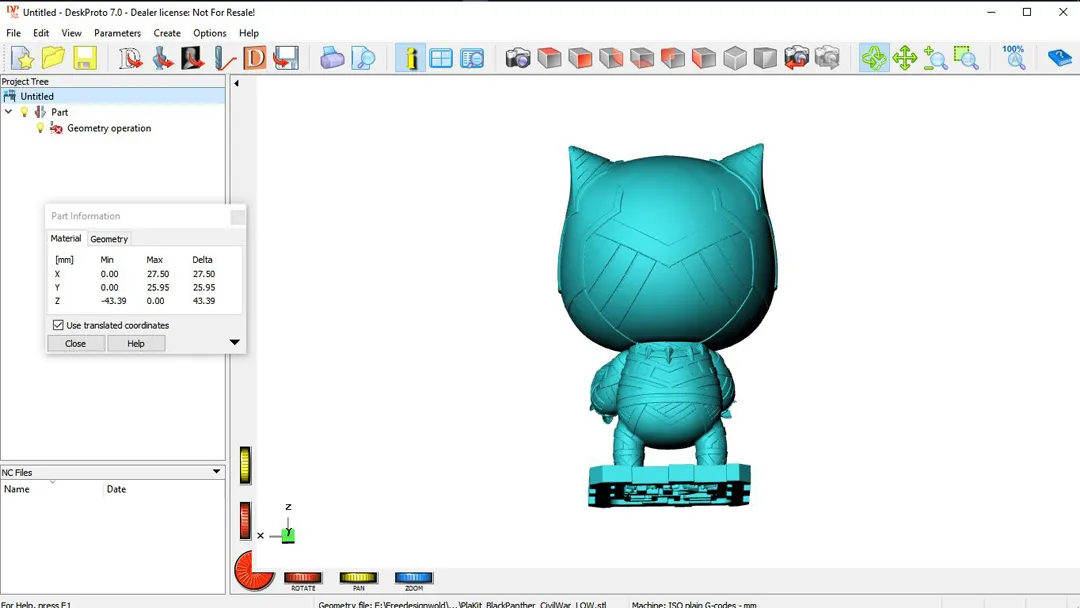Collapse the Part tree node
The image size is (1080, 608).
8,112
